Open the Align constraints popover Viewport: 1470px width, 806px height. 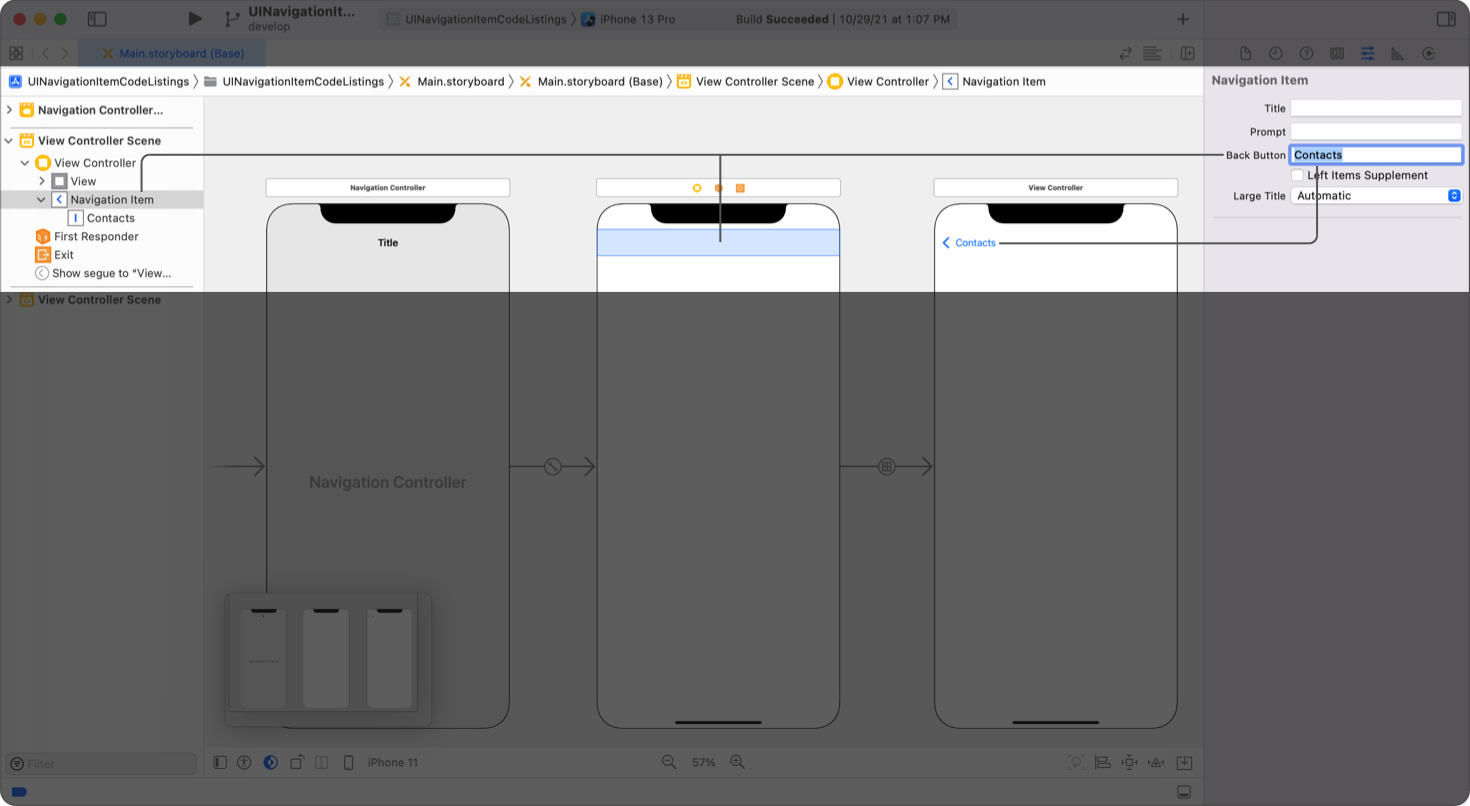pos(1102,762)
